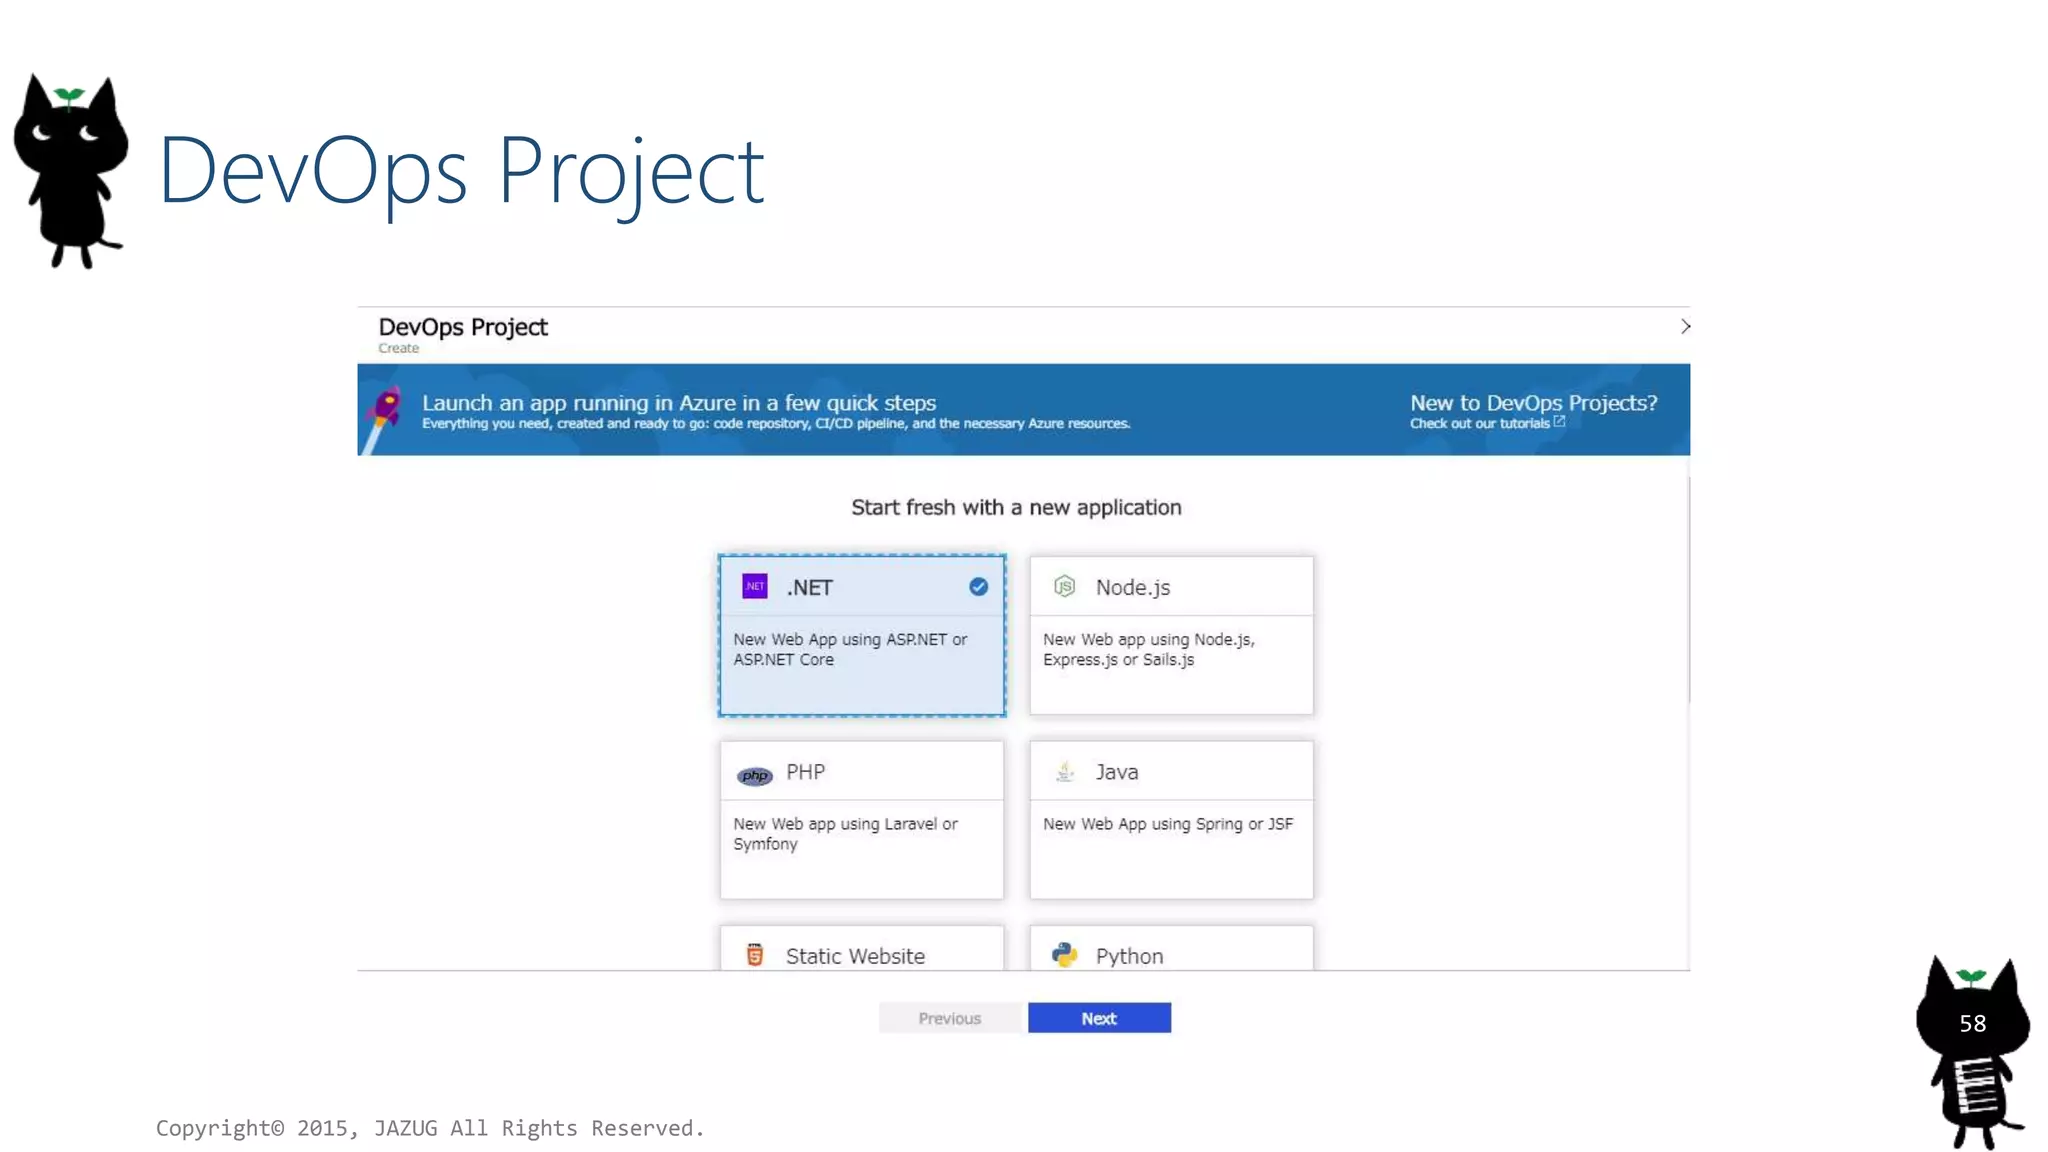This screenshot has height=1152, width=2048.
Task: Click the Java coffee cup icon
Action: (1065, 771)
